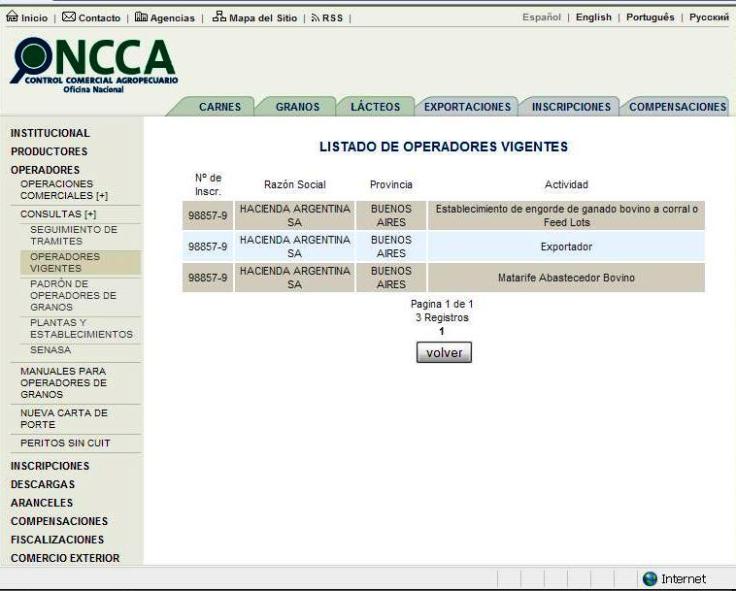
Task: Click the Exportador activity cell
Action: 566,246
